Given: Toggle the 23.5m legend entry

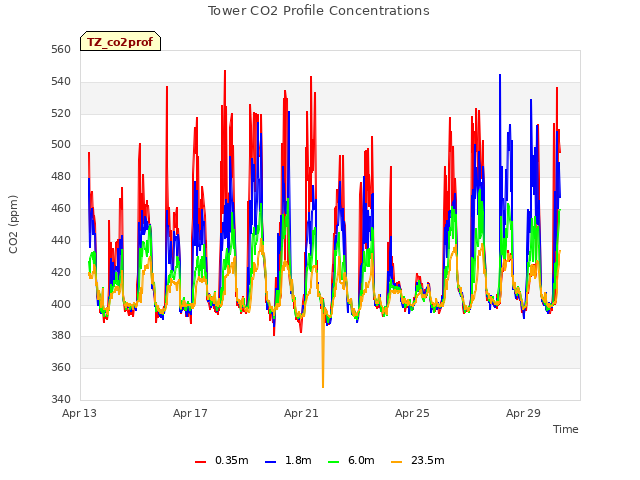Looking at the screenshot, I should (x=418, y=460).
